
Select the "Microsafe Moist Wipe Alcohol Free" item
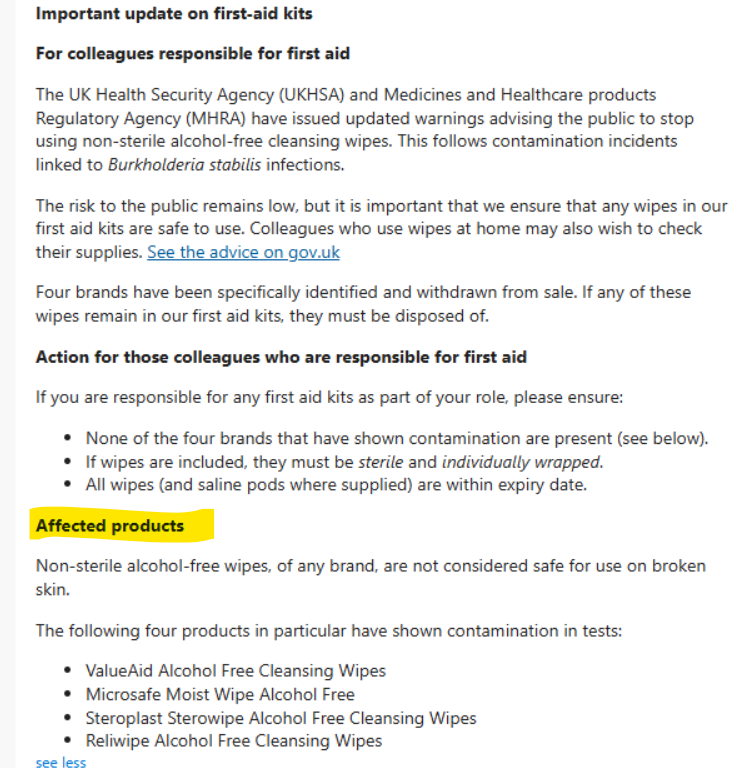tap(220, 694)
